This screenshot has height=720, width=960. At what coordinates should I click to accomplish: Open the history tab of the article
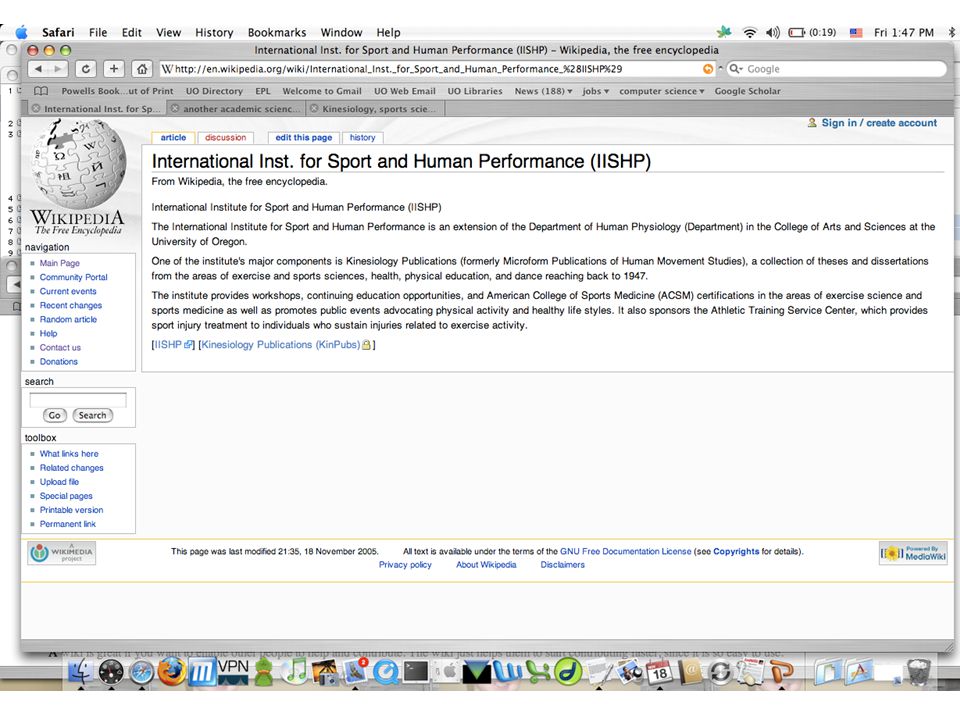[x=362, y=138]
